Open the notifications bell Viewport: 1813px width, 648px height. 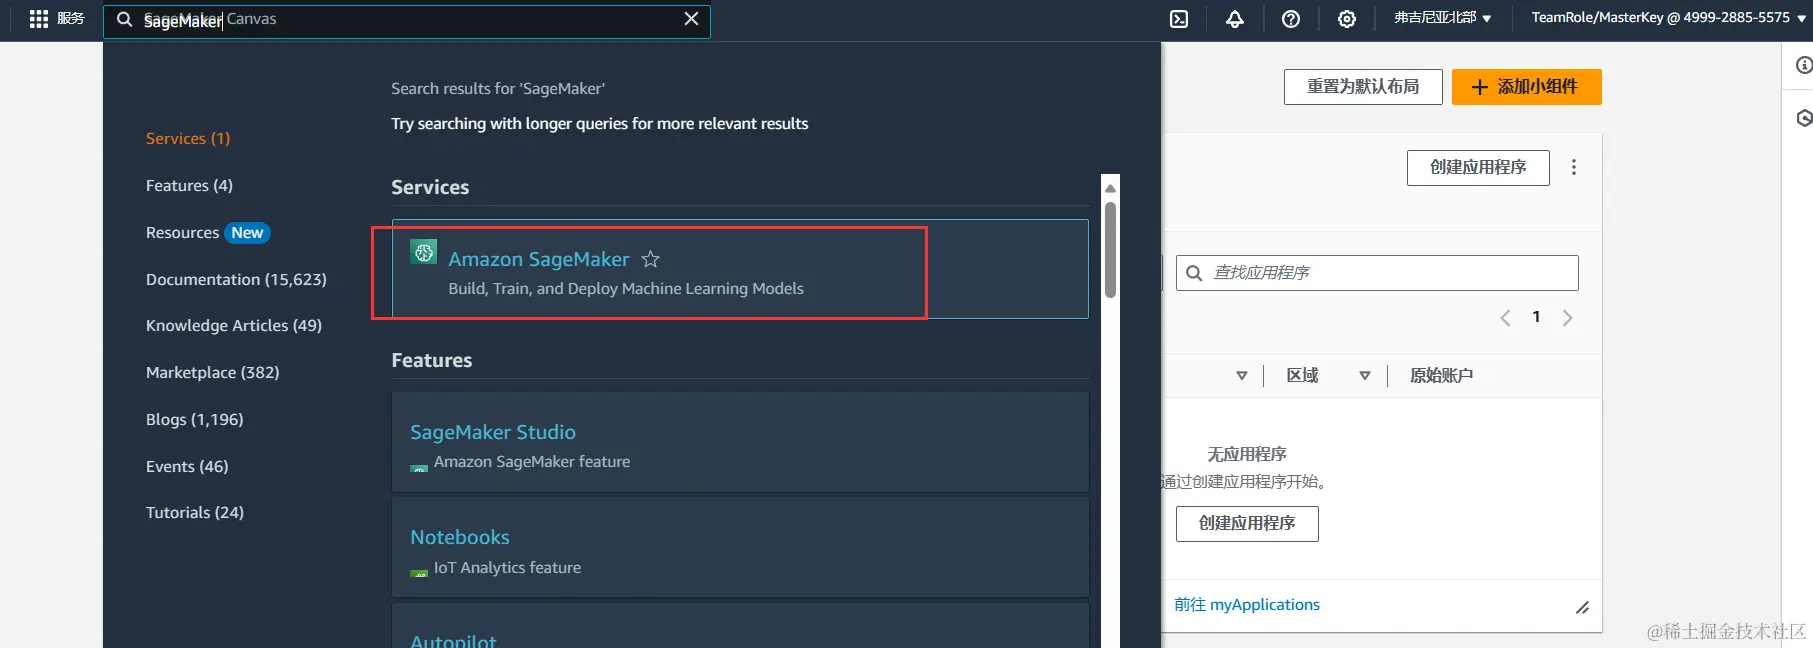coord(1235,19)
